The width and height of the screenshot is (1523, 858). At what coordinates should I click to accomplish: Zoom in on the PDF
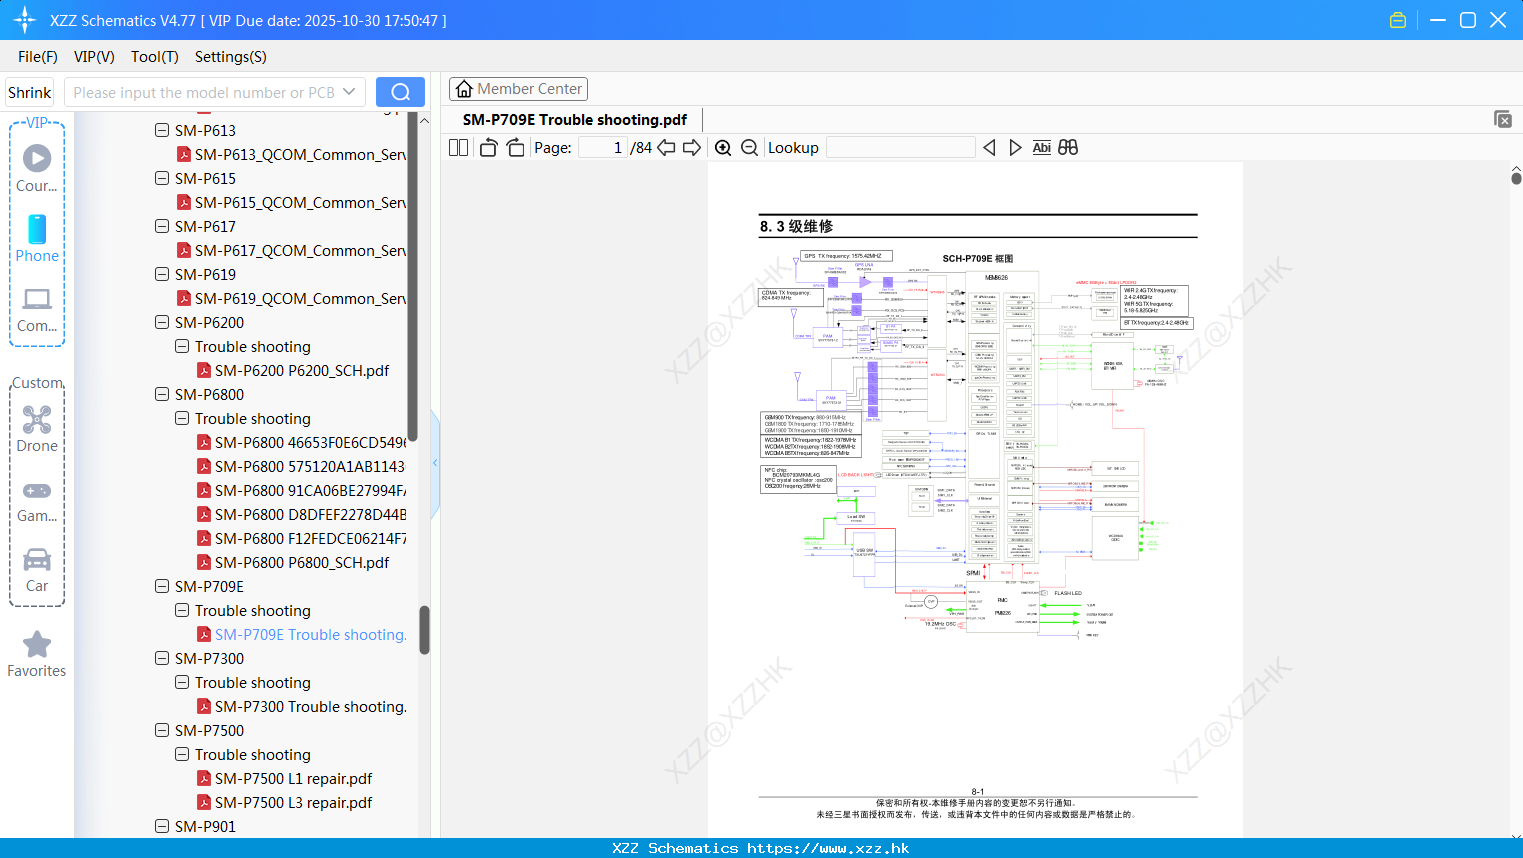pyautogui.click(x=723, y=147)
